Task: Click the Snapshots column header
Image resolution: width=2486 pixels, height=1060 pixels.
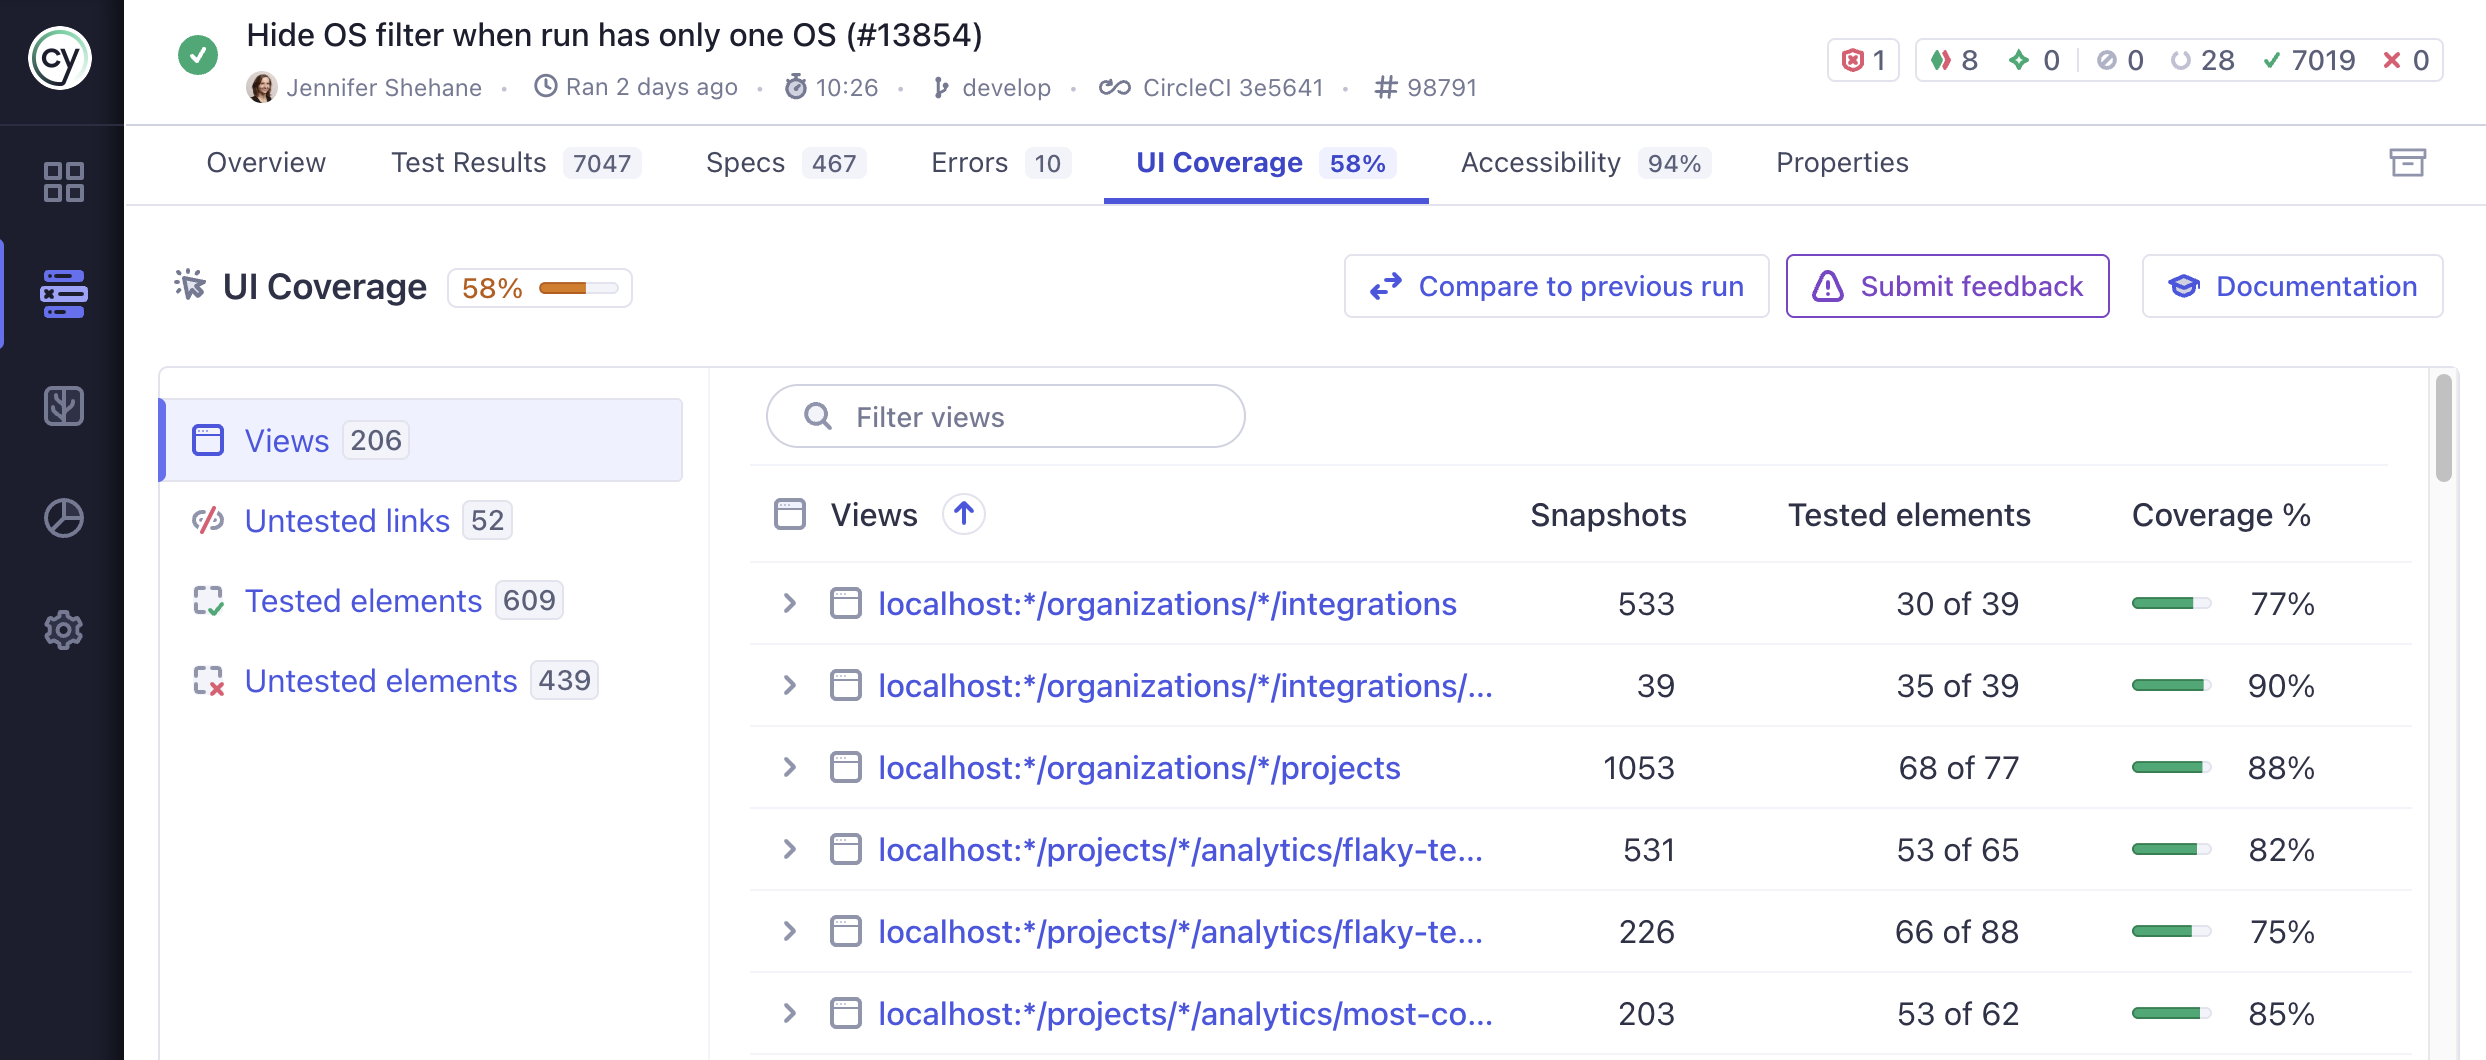Action: (x=1608, y=514)
